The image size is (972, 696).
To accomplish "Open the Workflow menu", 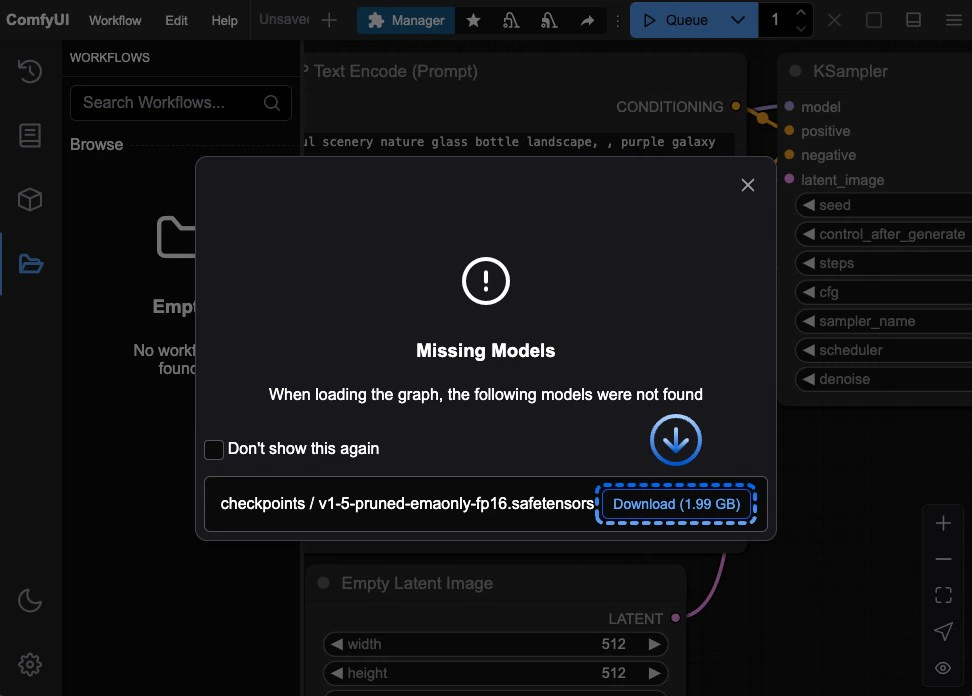I will [x=115, y=20].
